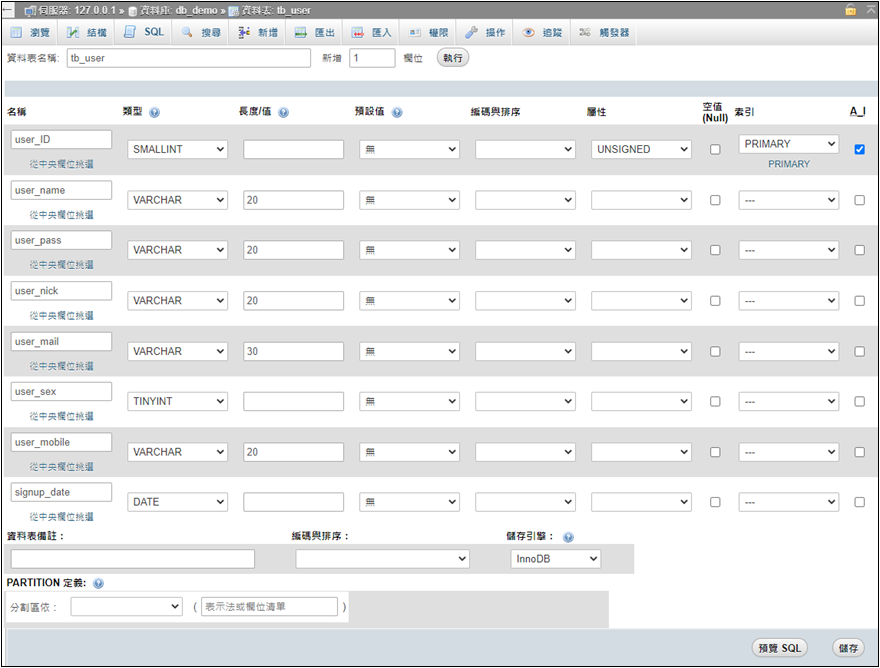The height and width of the screenshot is (668, 880).
Task: Click the help icon beside PARTITION 定義
Action: 98,583
